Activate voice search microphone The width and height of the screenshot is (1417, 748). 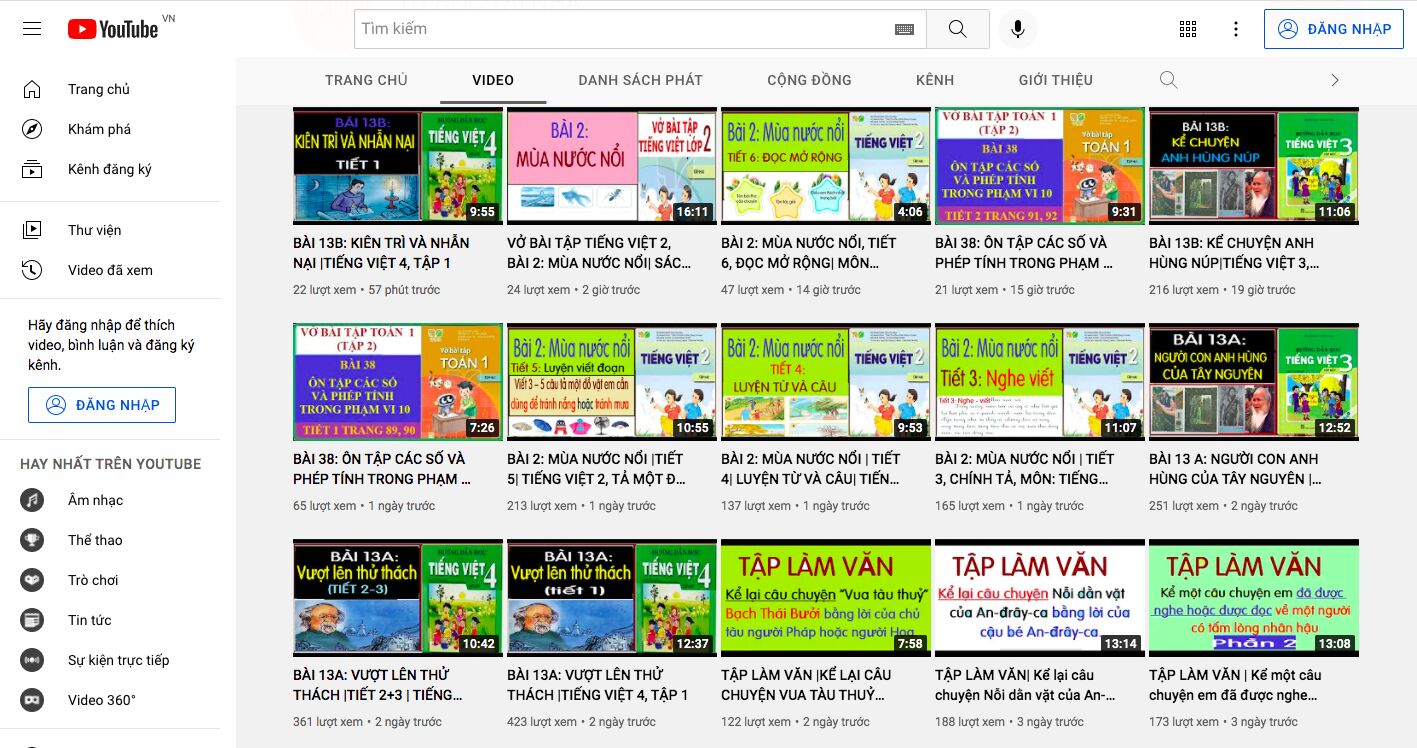[1017, 29]
